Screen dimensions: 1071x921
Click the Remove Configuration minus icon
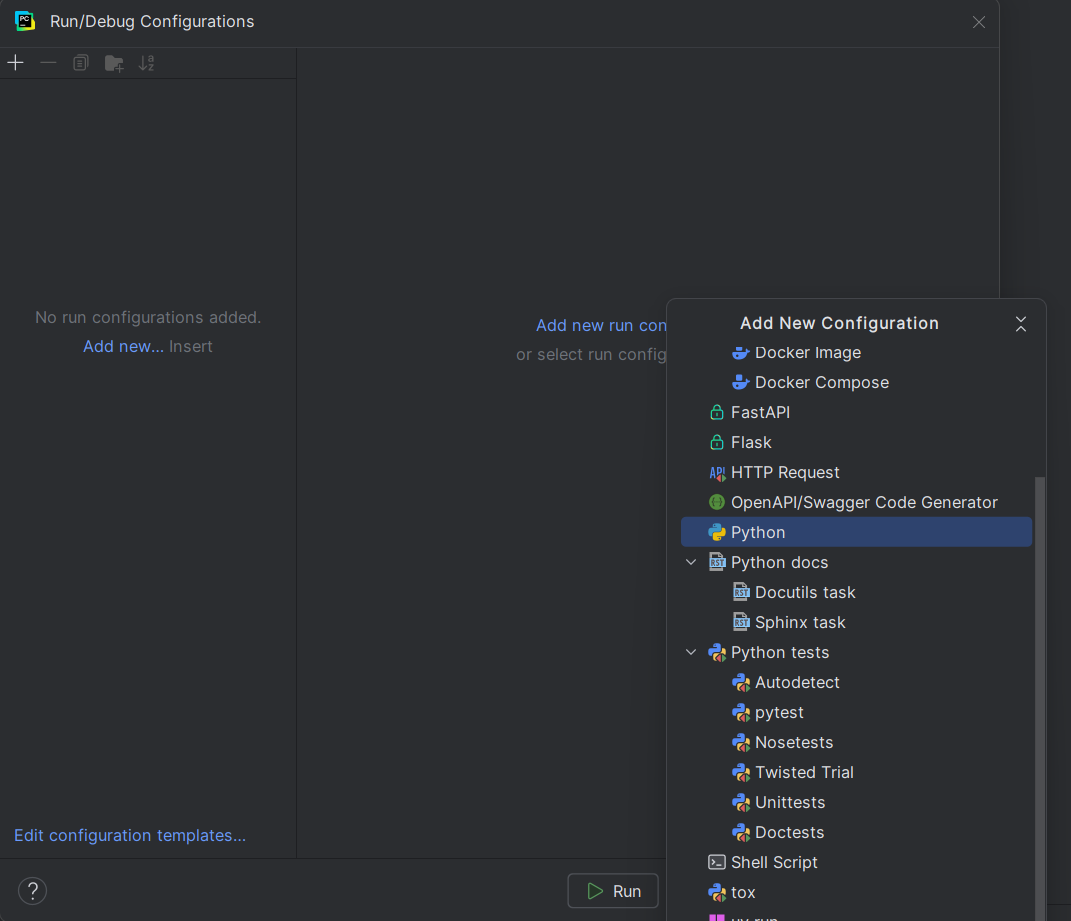coord(48,63)
